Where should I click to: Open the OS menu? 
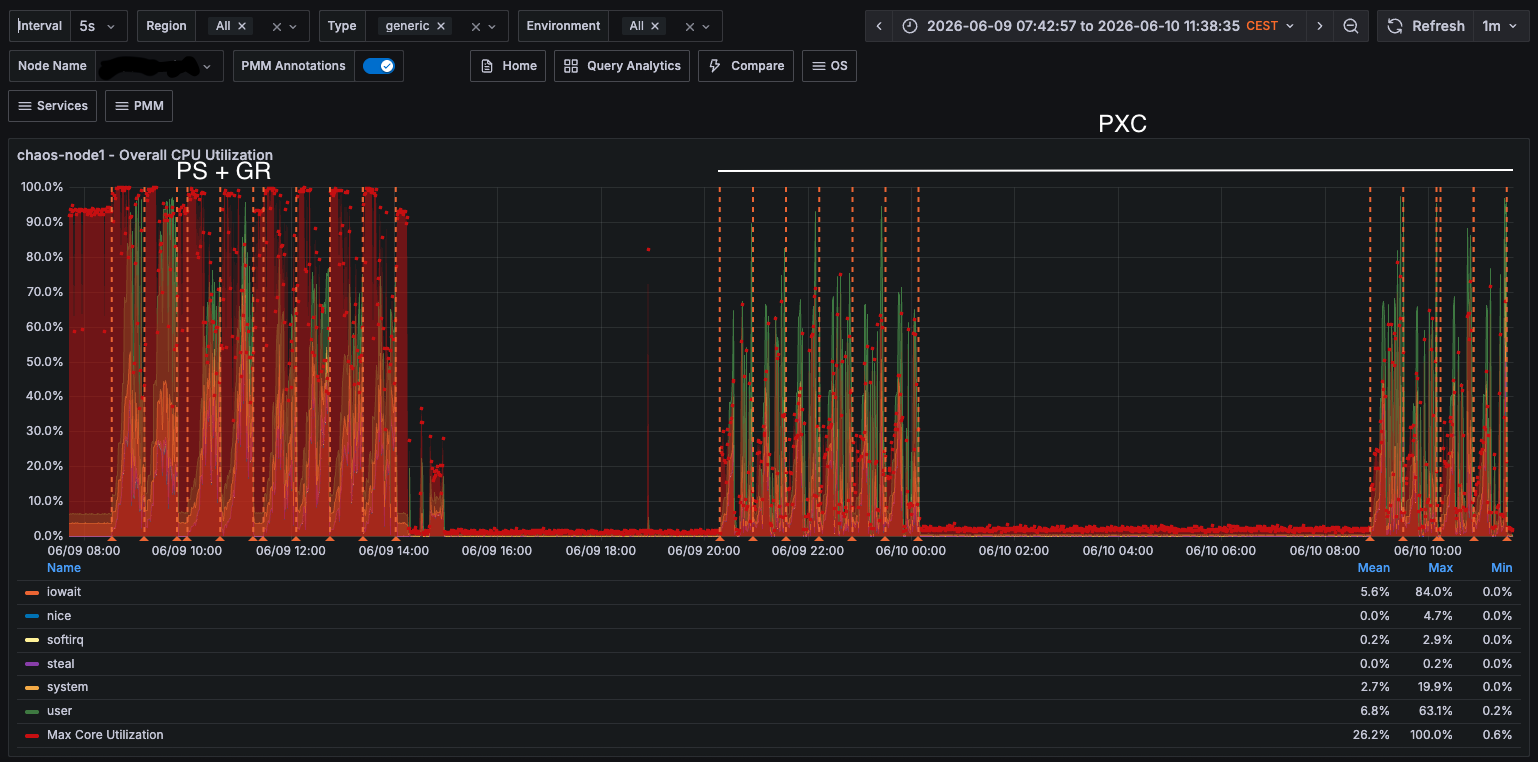point(829,66)
